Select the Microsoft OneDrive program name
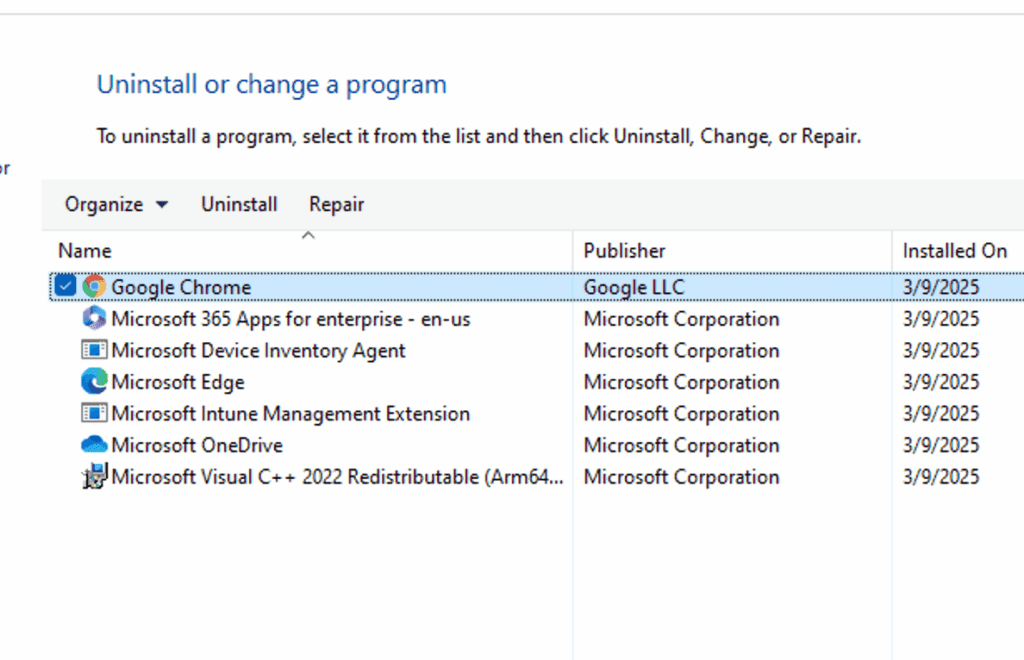 click(197, 445)
